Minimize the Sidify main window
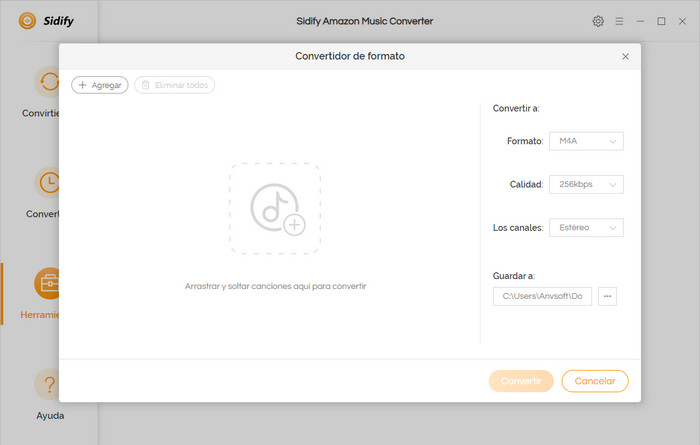Screen dimensions: 700x445 coord(640,21)
